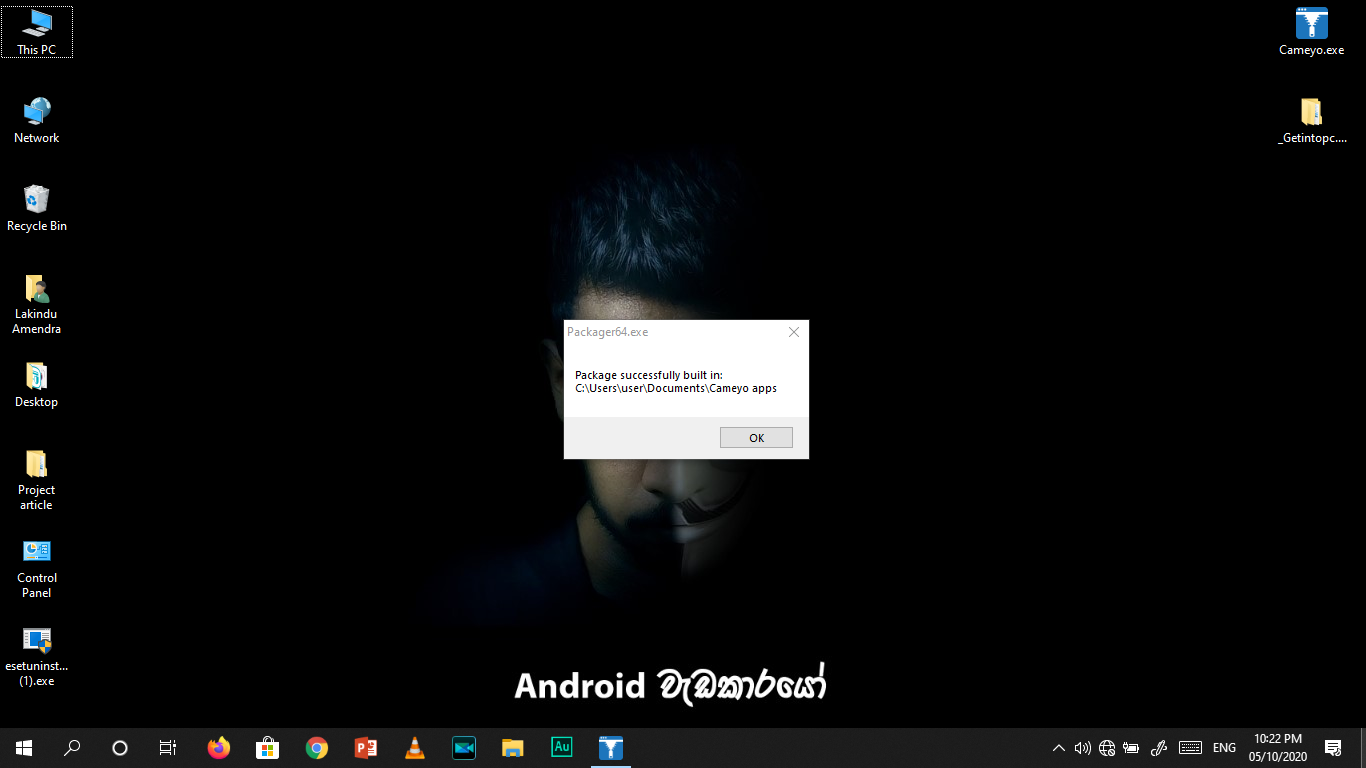Image resolution: width=1366 pixels, height=768 pixels.
Task: Change the ENG input language
Action: [1224, 748]
